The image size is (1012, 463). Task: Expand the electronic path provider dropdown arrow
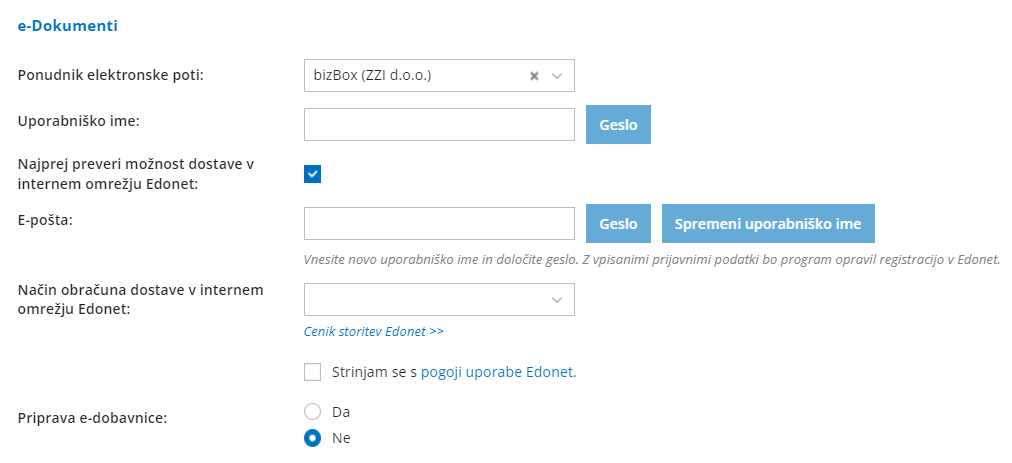pos(557,75)
